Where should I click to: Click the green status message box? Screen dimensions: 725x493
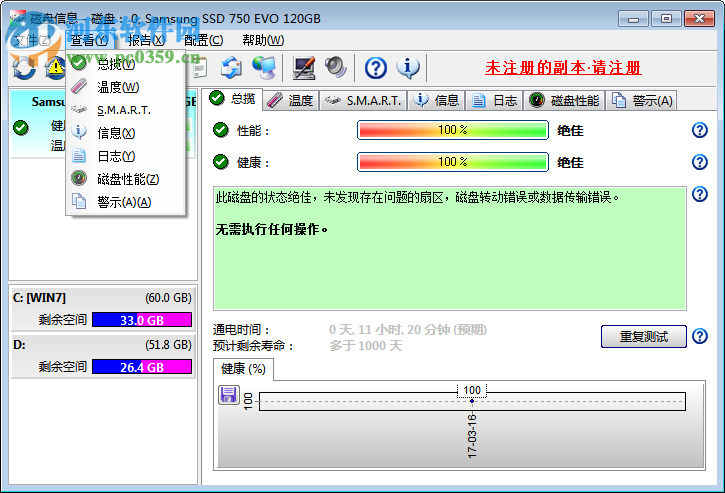[449, 248]
